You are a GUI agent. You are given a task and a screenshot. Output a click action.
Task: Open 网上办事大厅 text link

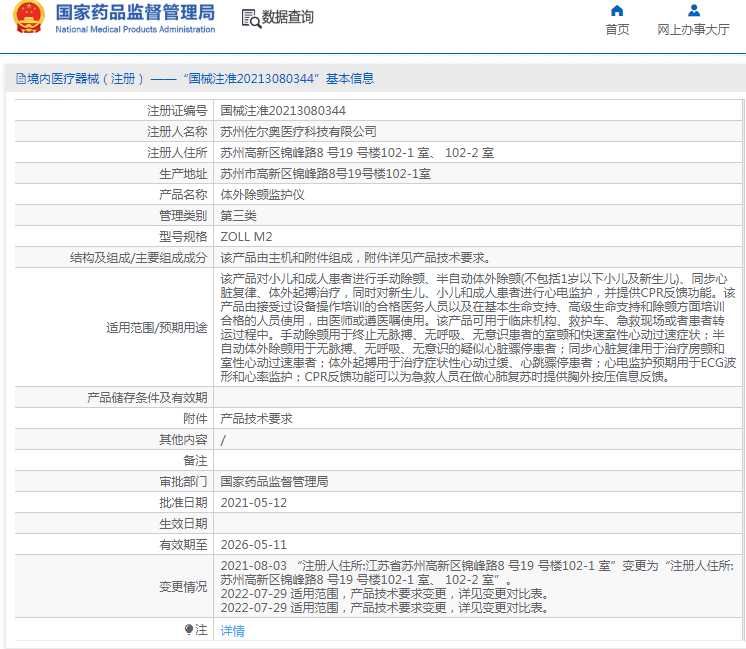pos(693,30)
